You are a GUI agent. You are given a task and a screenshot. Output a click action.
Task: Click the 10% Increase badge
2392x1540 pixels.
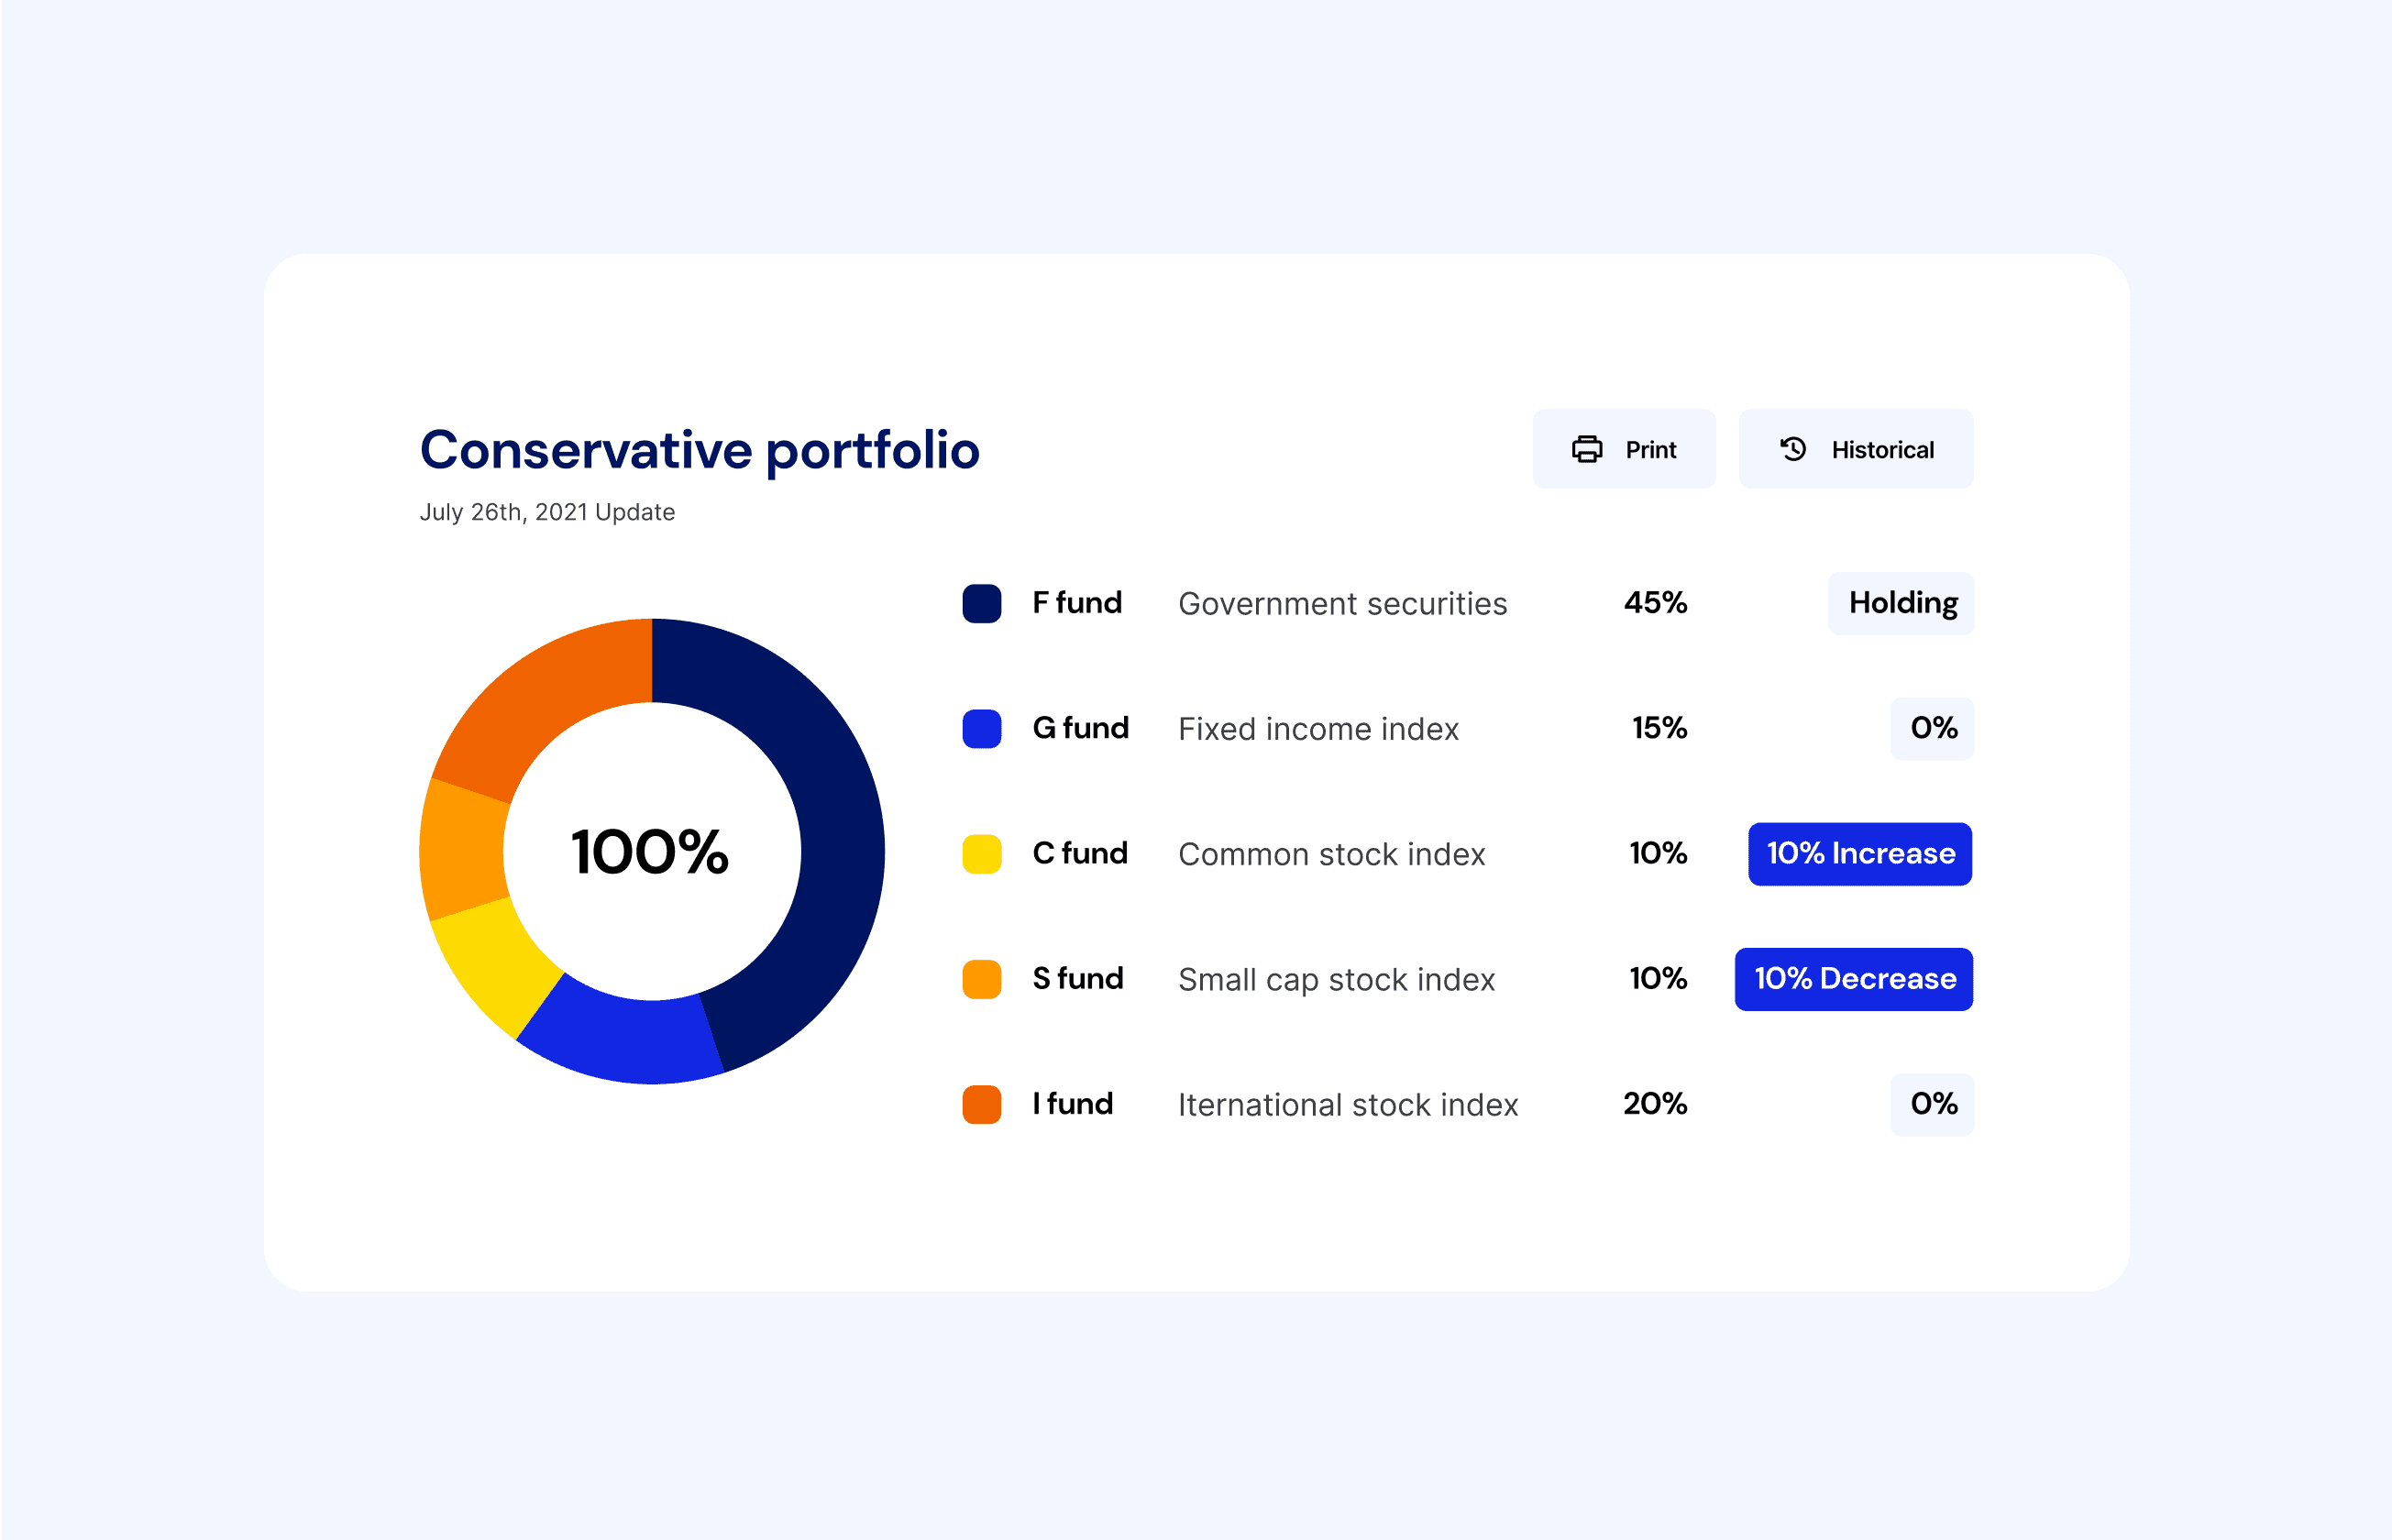click(x=1860, y=854)
